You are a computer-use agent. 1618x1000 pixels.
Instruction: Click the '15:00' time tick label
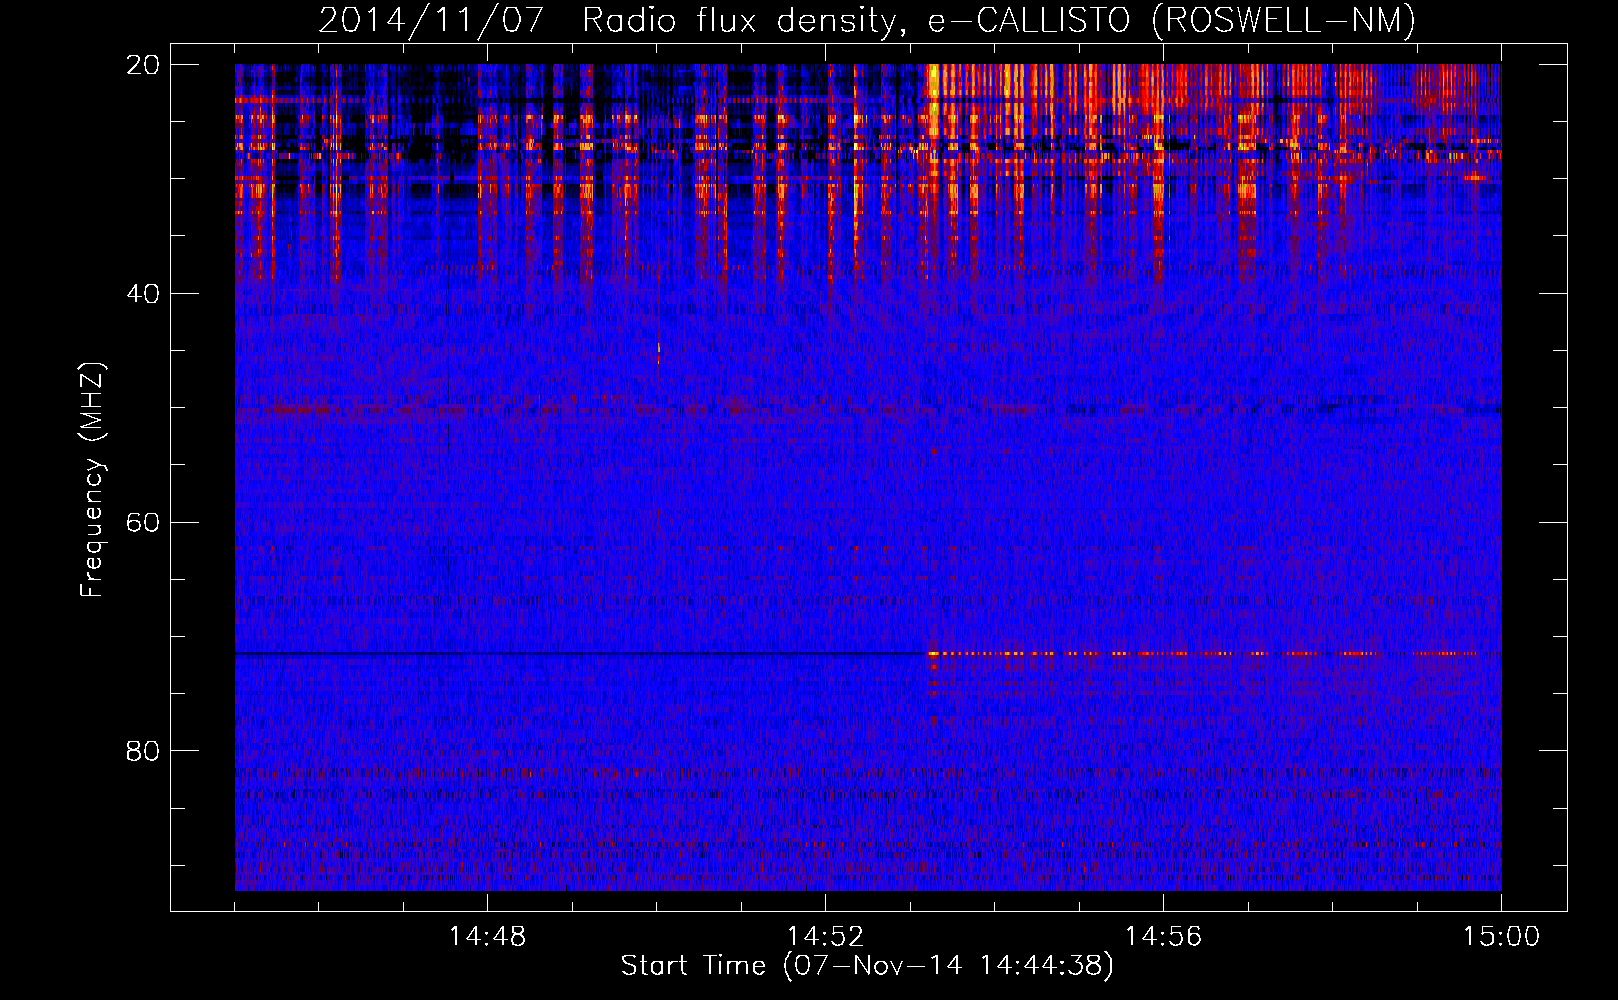tap(1501, 937)
